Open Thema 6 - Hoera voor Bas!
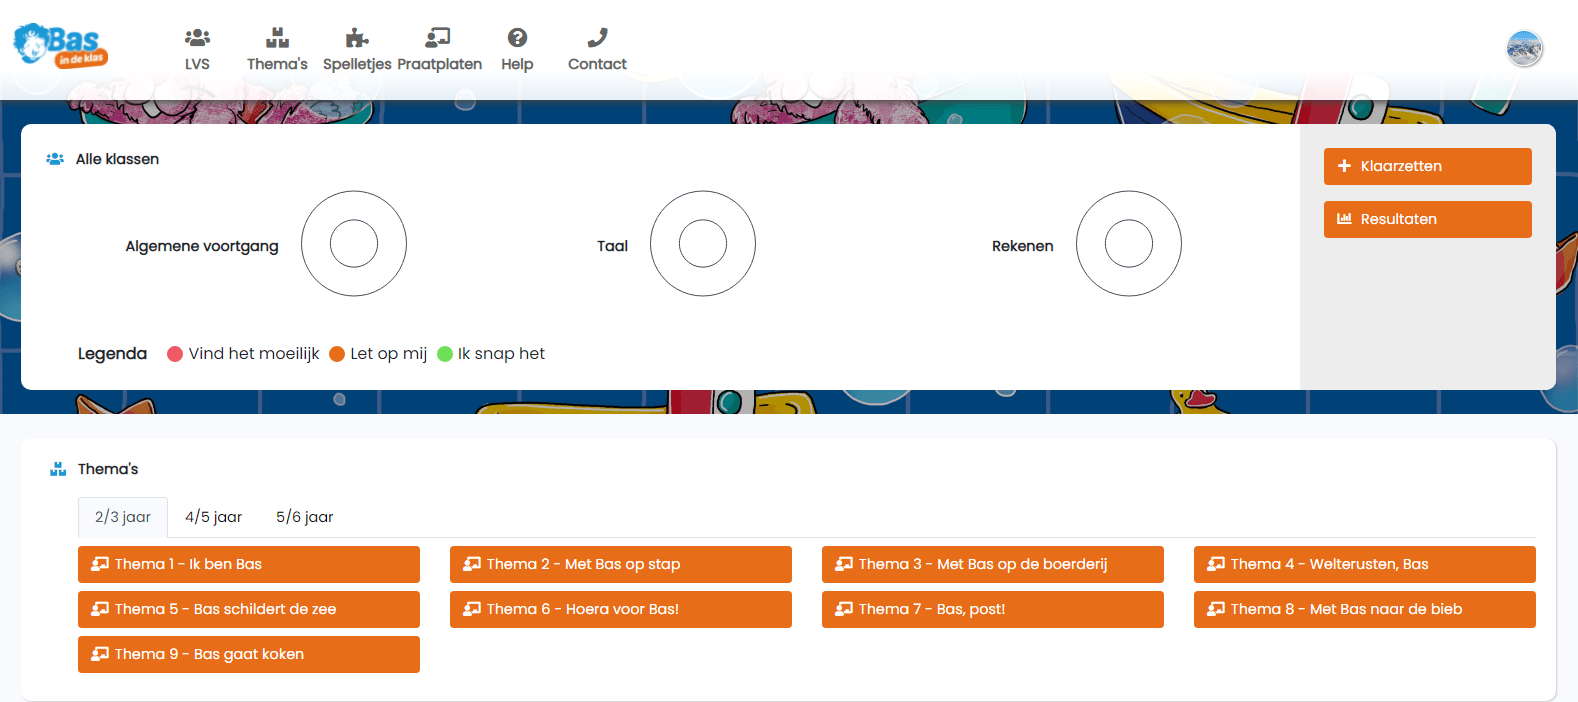The height and width of the screenshot is (702, 1578). [621, 609]
